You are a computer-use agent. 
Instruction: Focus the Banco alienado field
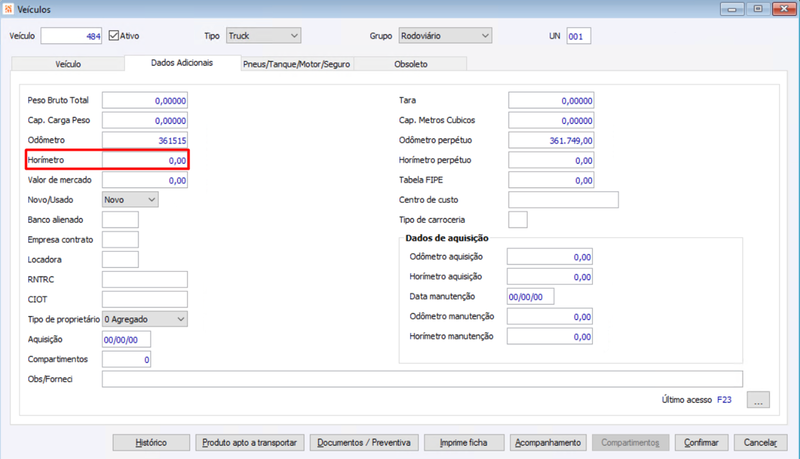click(x=120, y=220)
